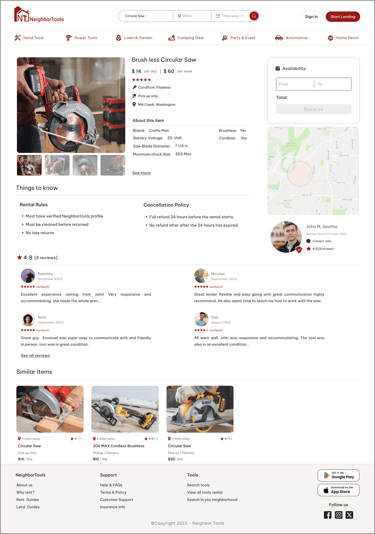Click the red search magnifier icon
Viewport: 375px width, 534px height.
pos(254,16)
